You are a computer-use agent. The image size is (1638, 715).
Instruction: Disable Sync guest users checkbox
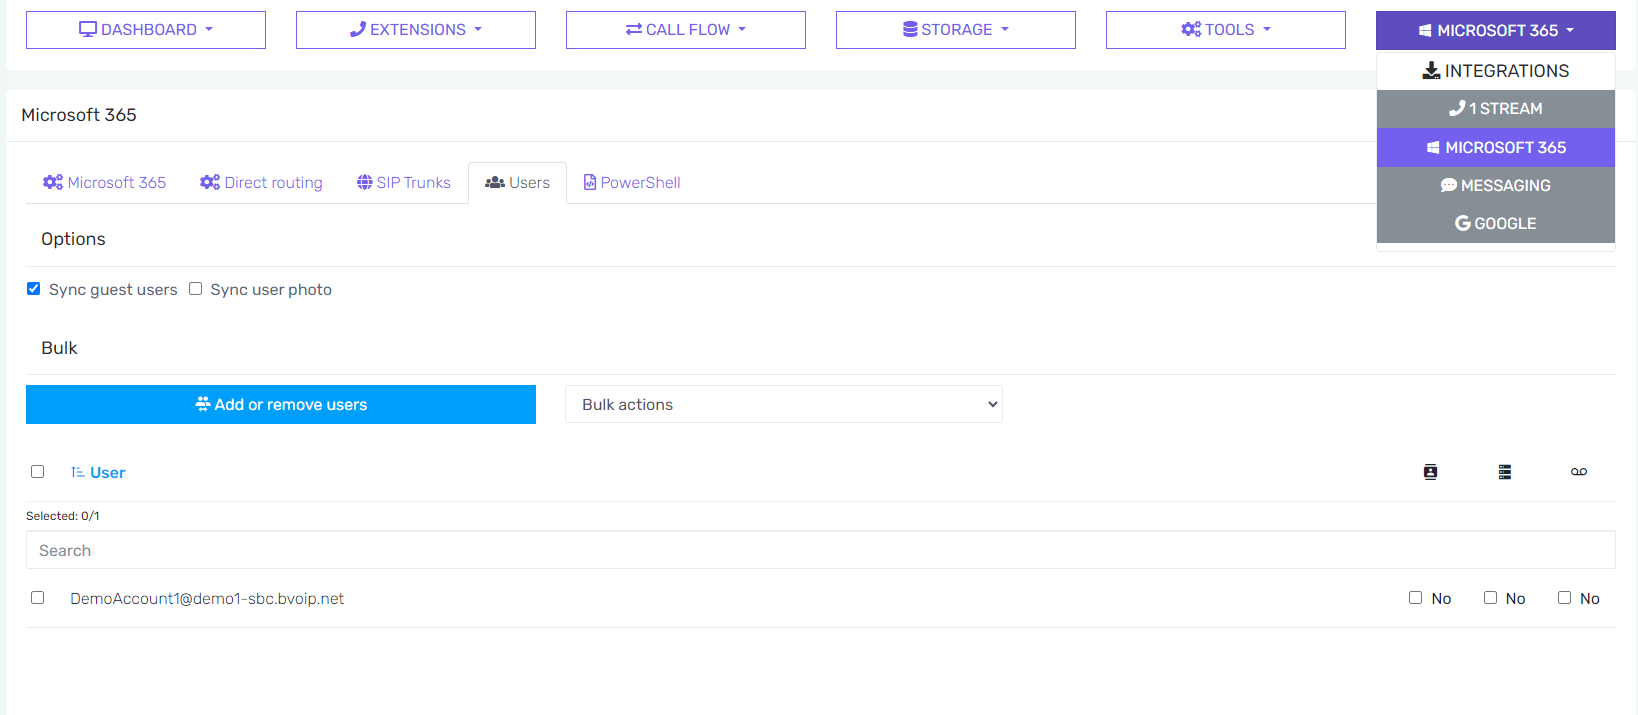[33, 289]
